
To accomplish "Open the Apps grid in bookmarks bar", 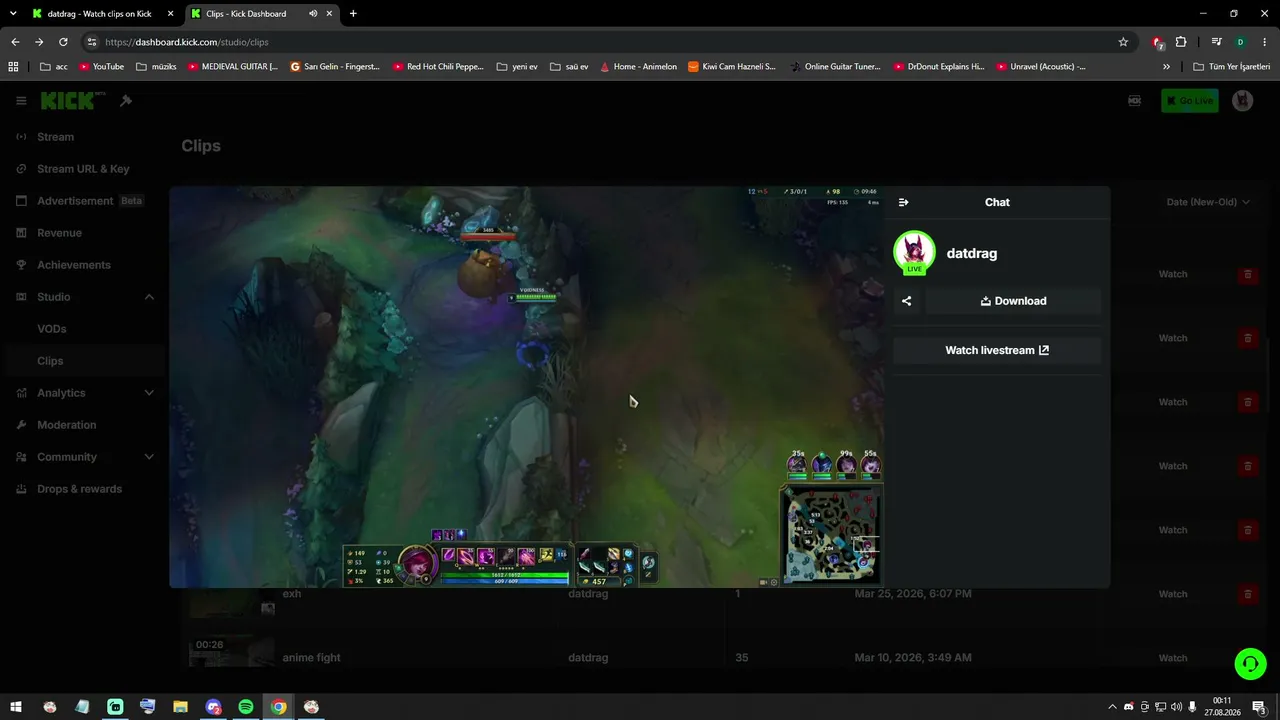I will (13, 67).
